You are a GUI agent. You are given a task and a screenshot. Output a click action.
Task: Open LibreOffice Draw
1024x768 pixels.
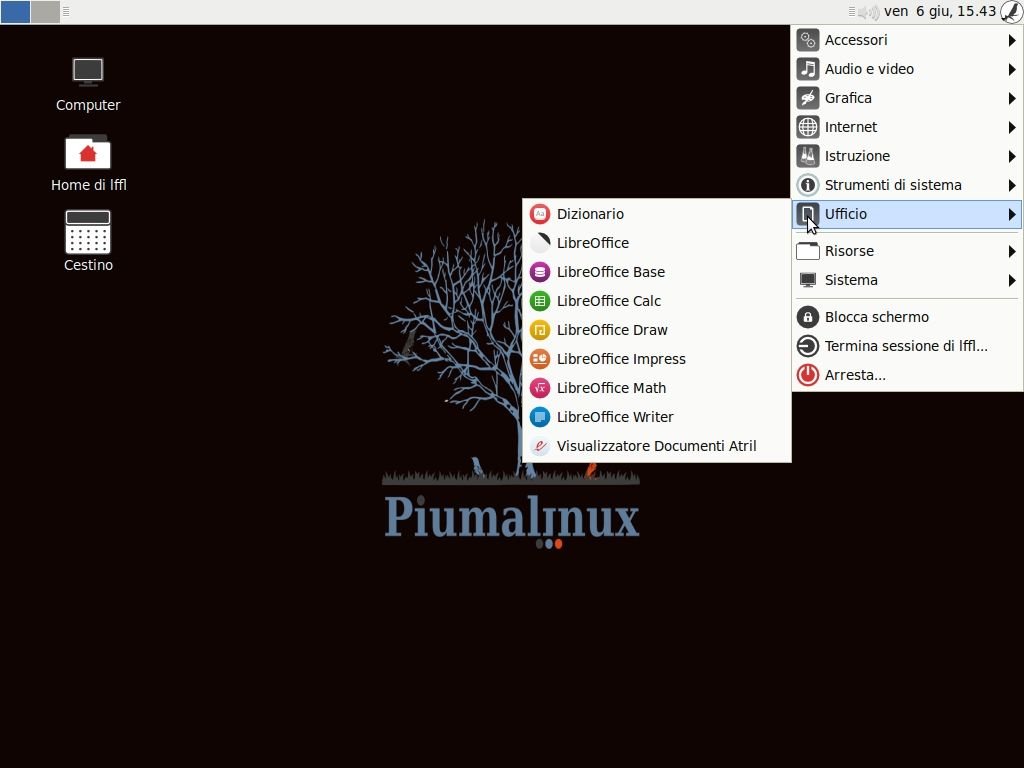(x=611, y=330)
